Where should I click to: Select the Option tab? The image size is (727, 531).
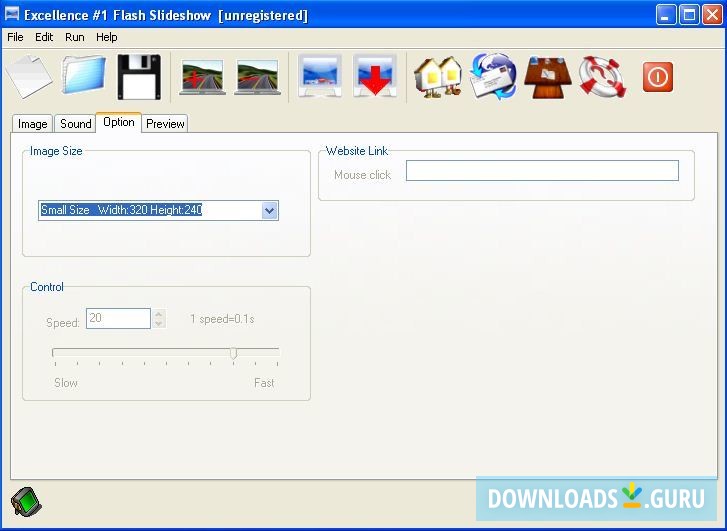[x=119, y=122]
